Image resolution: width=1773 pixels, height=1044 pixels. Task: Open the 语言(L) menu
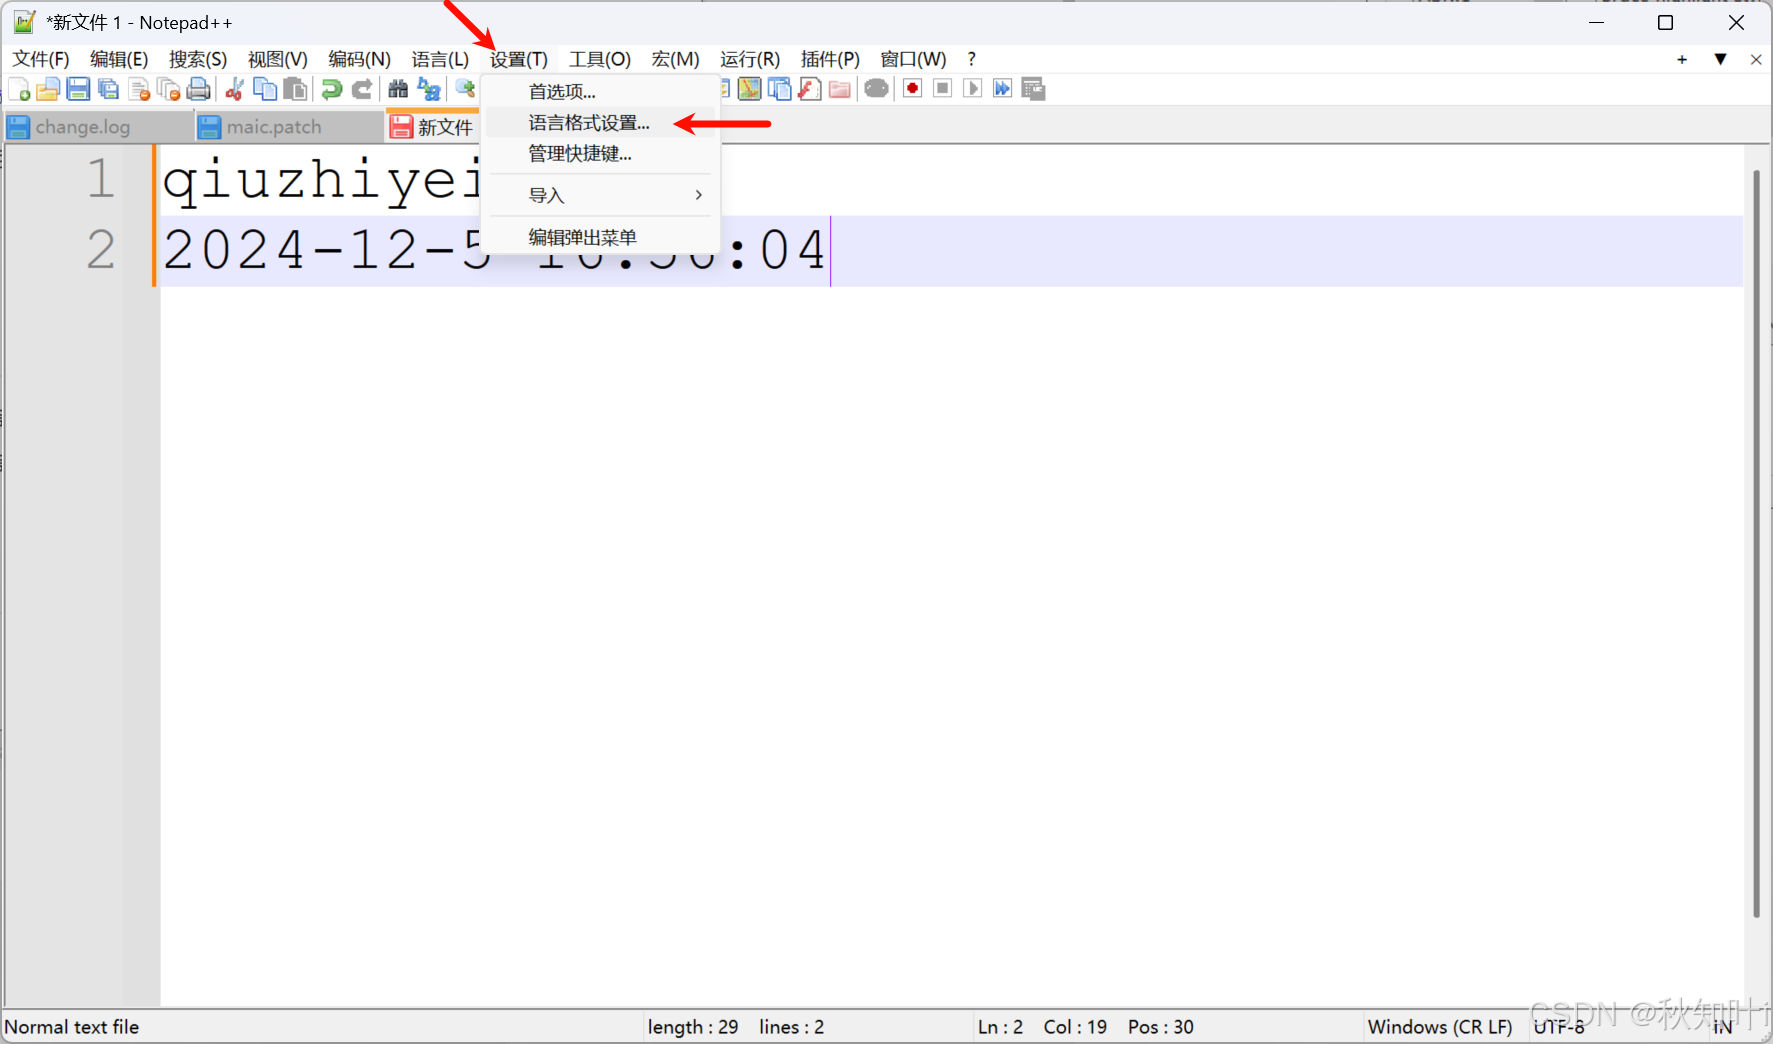tap(440, 59)
